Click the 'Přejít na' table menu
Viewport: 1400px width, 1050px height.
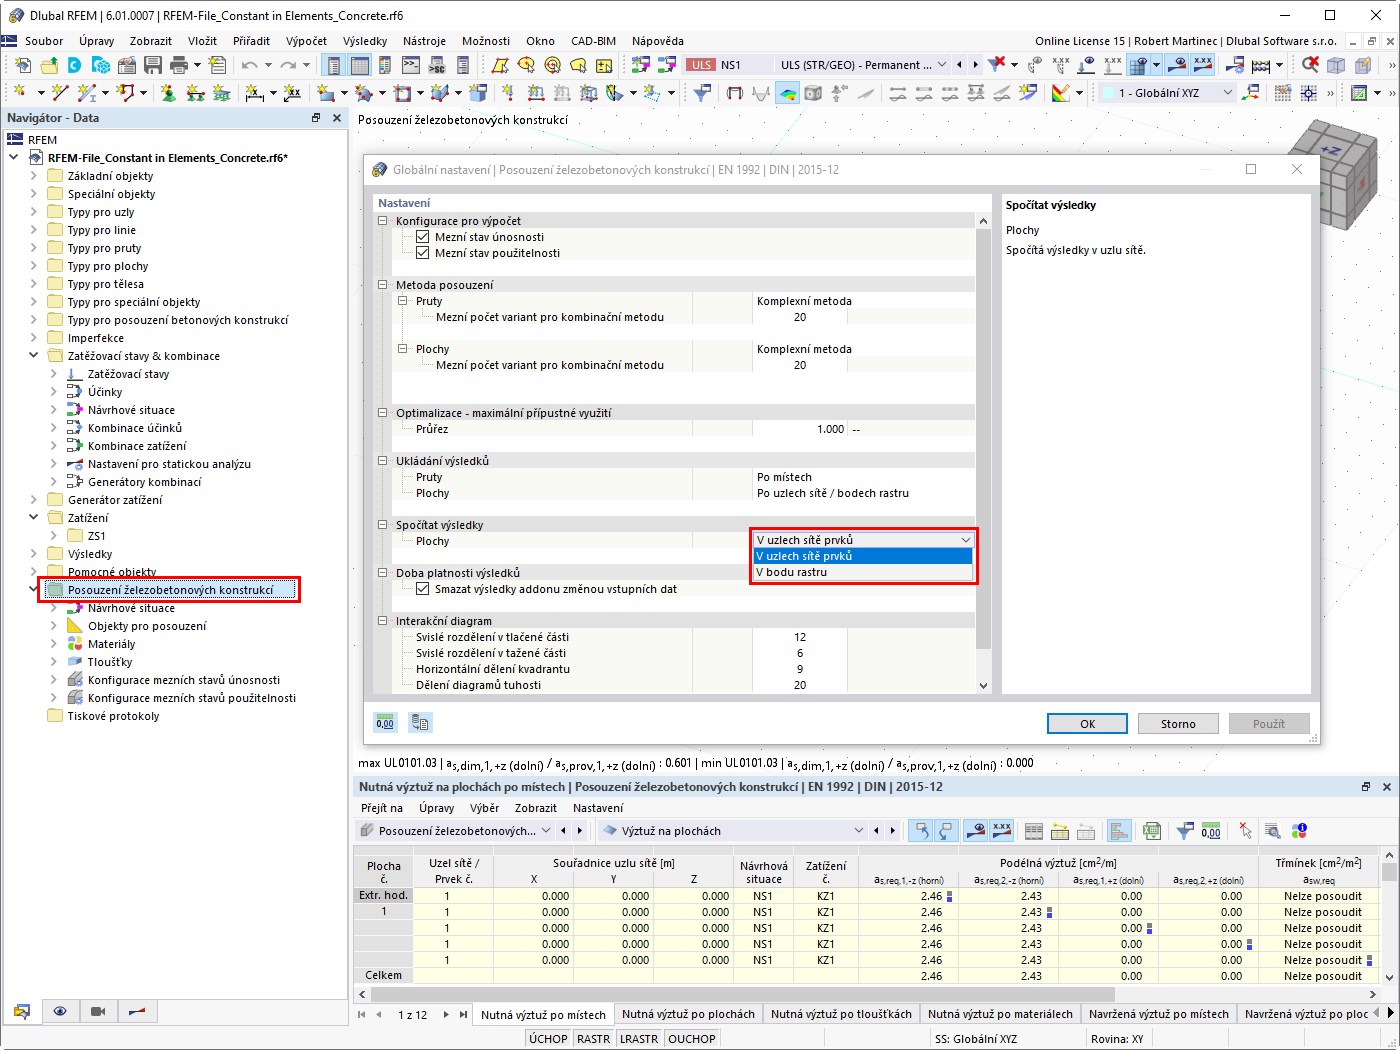(x=382, y=808)
